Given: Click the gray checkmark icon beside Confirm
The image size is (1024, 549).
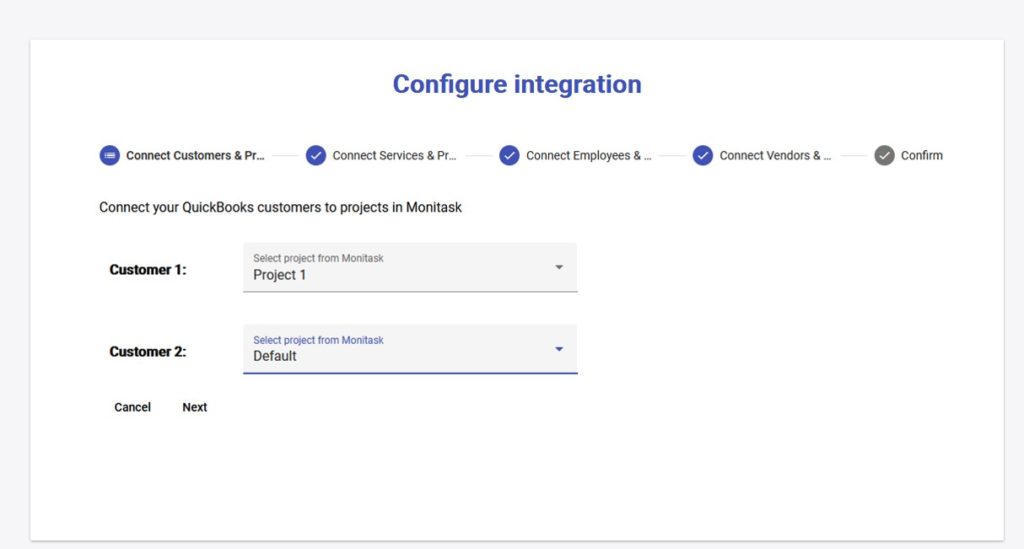Looking at the screenshot, I should [x=884, y=155].
